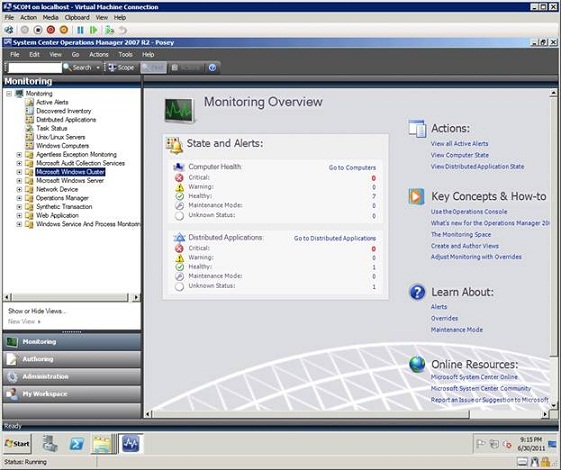Click Ctrl+Alt+Del icon in VM toolbar
This screenshot has width=561, height=470.
9,30
